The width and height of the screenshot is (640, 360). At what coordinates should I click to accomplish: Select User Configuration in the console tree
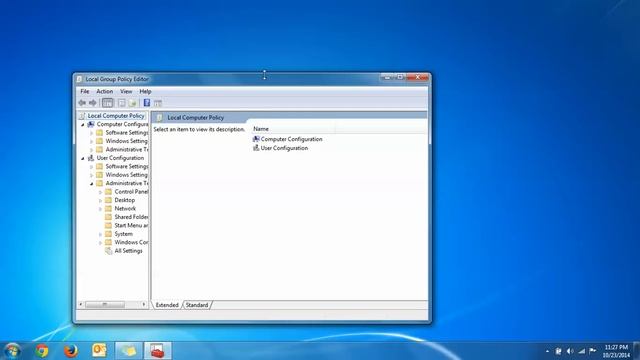[120, 158]
